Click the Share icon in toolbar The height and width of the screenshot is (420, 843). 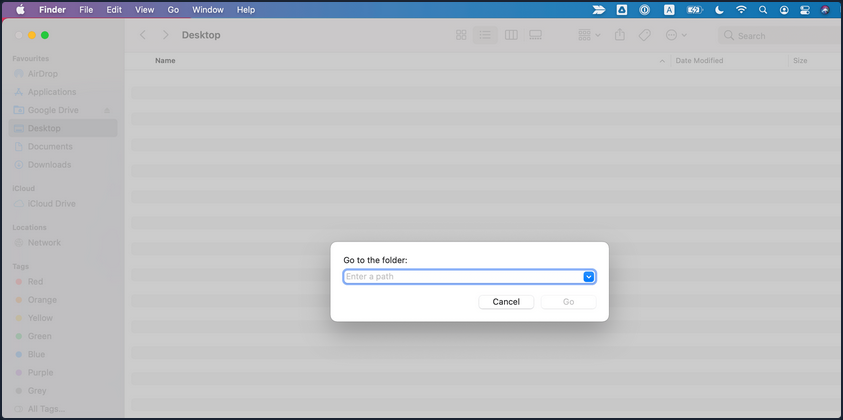coord(619,35)
